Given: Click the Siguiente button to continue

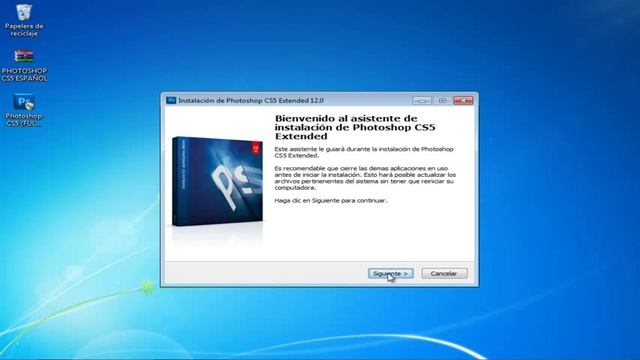Looking at the screenshot, I should pos(391,273).
